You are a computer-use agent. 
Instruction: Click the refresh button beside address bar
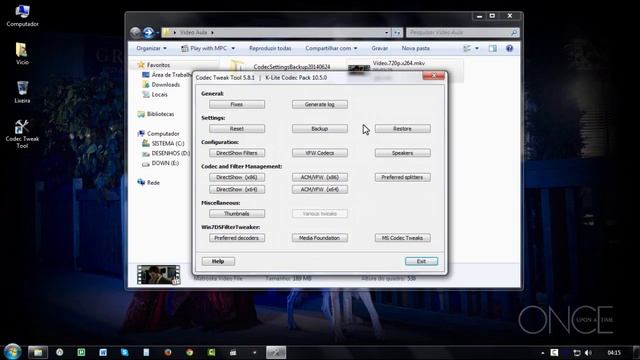397,32
